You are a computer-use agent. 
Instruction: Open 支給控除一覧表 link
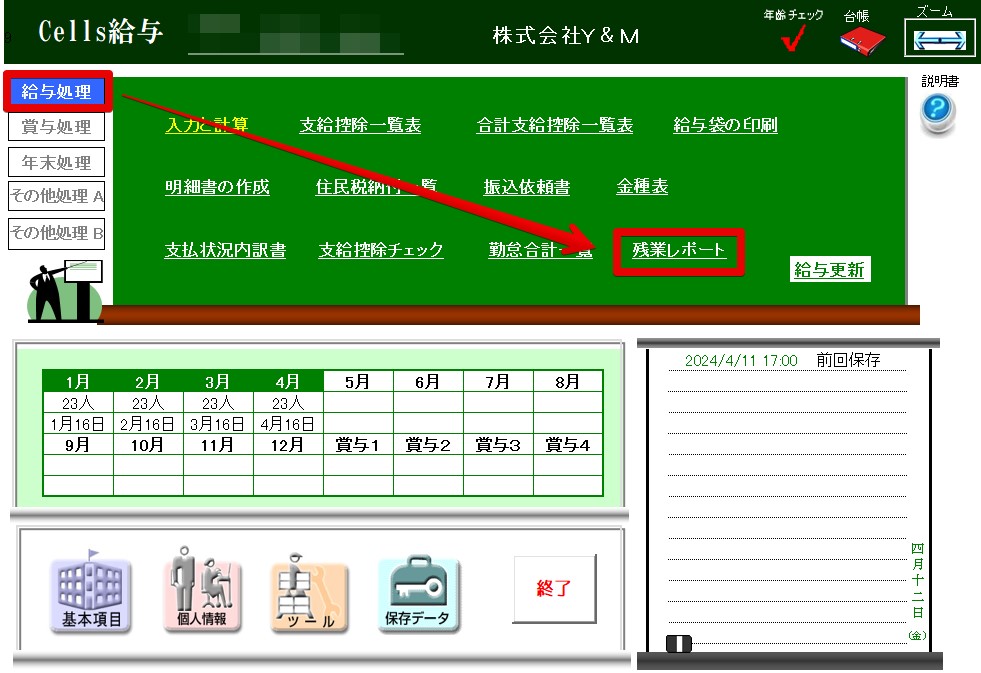(360, 125)
